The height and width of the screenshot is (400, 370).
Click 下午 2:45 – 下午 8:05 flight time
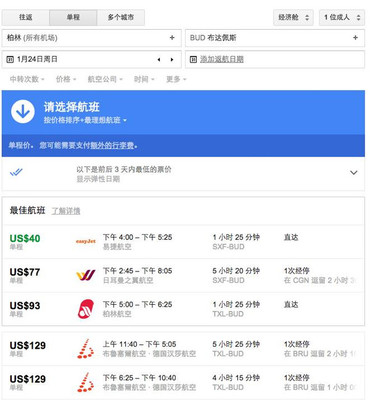(x=137, y=271)
